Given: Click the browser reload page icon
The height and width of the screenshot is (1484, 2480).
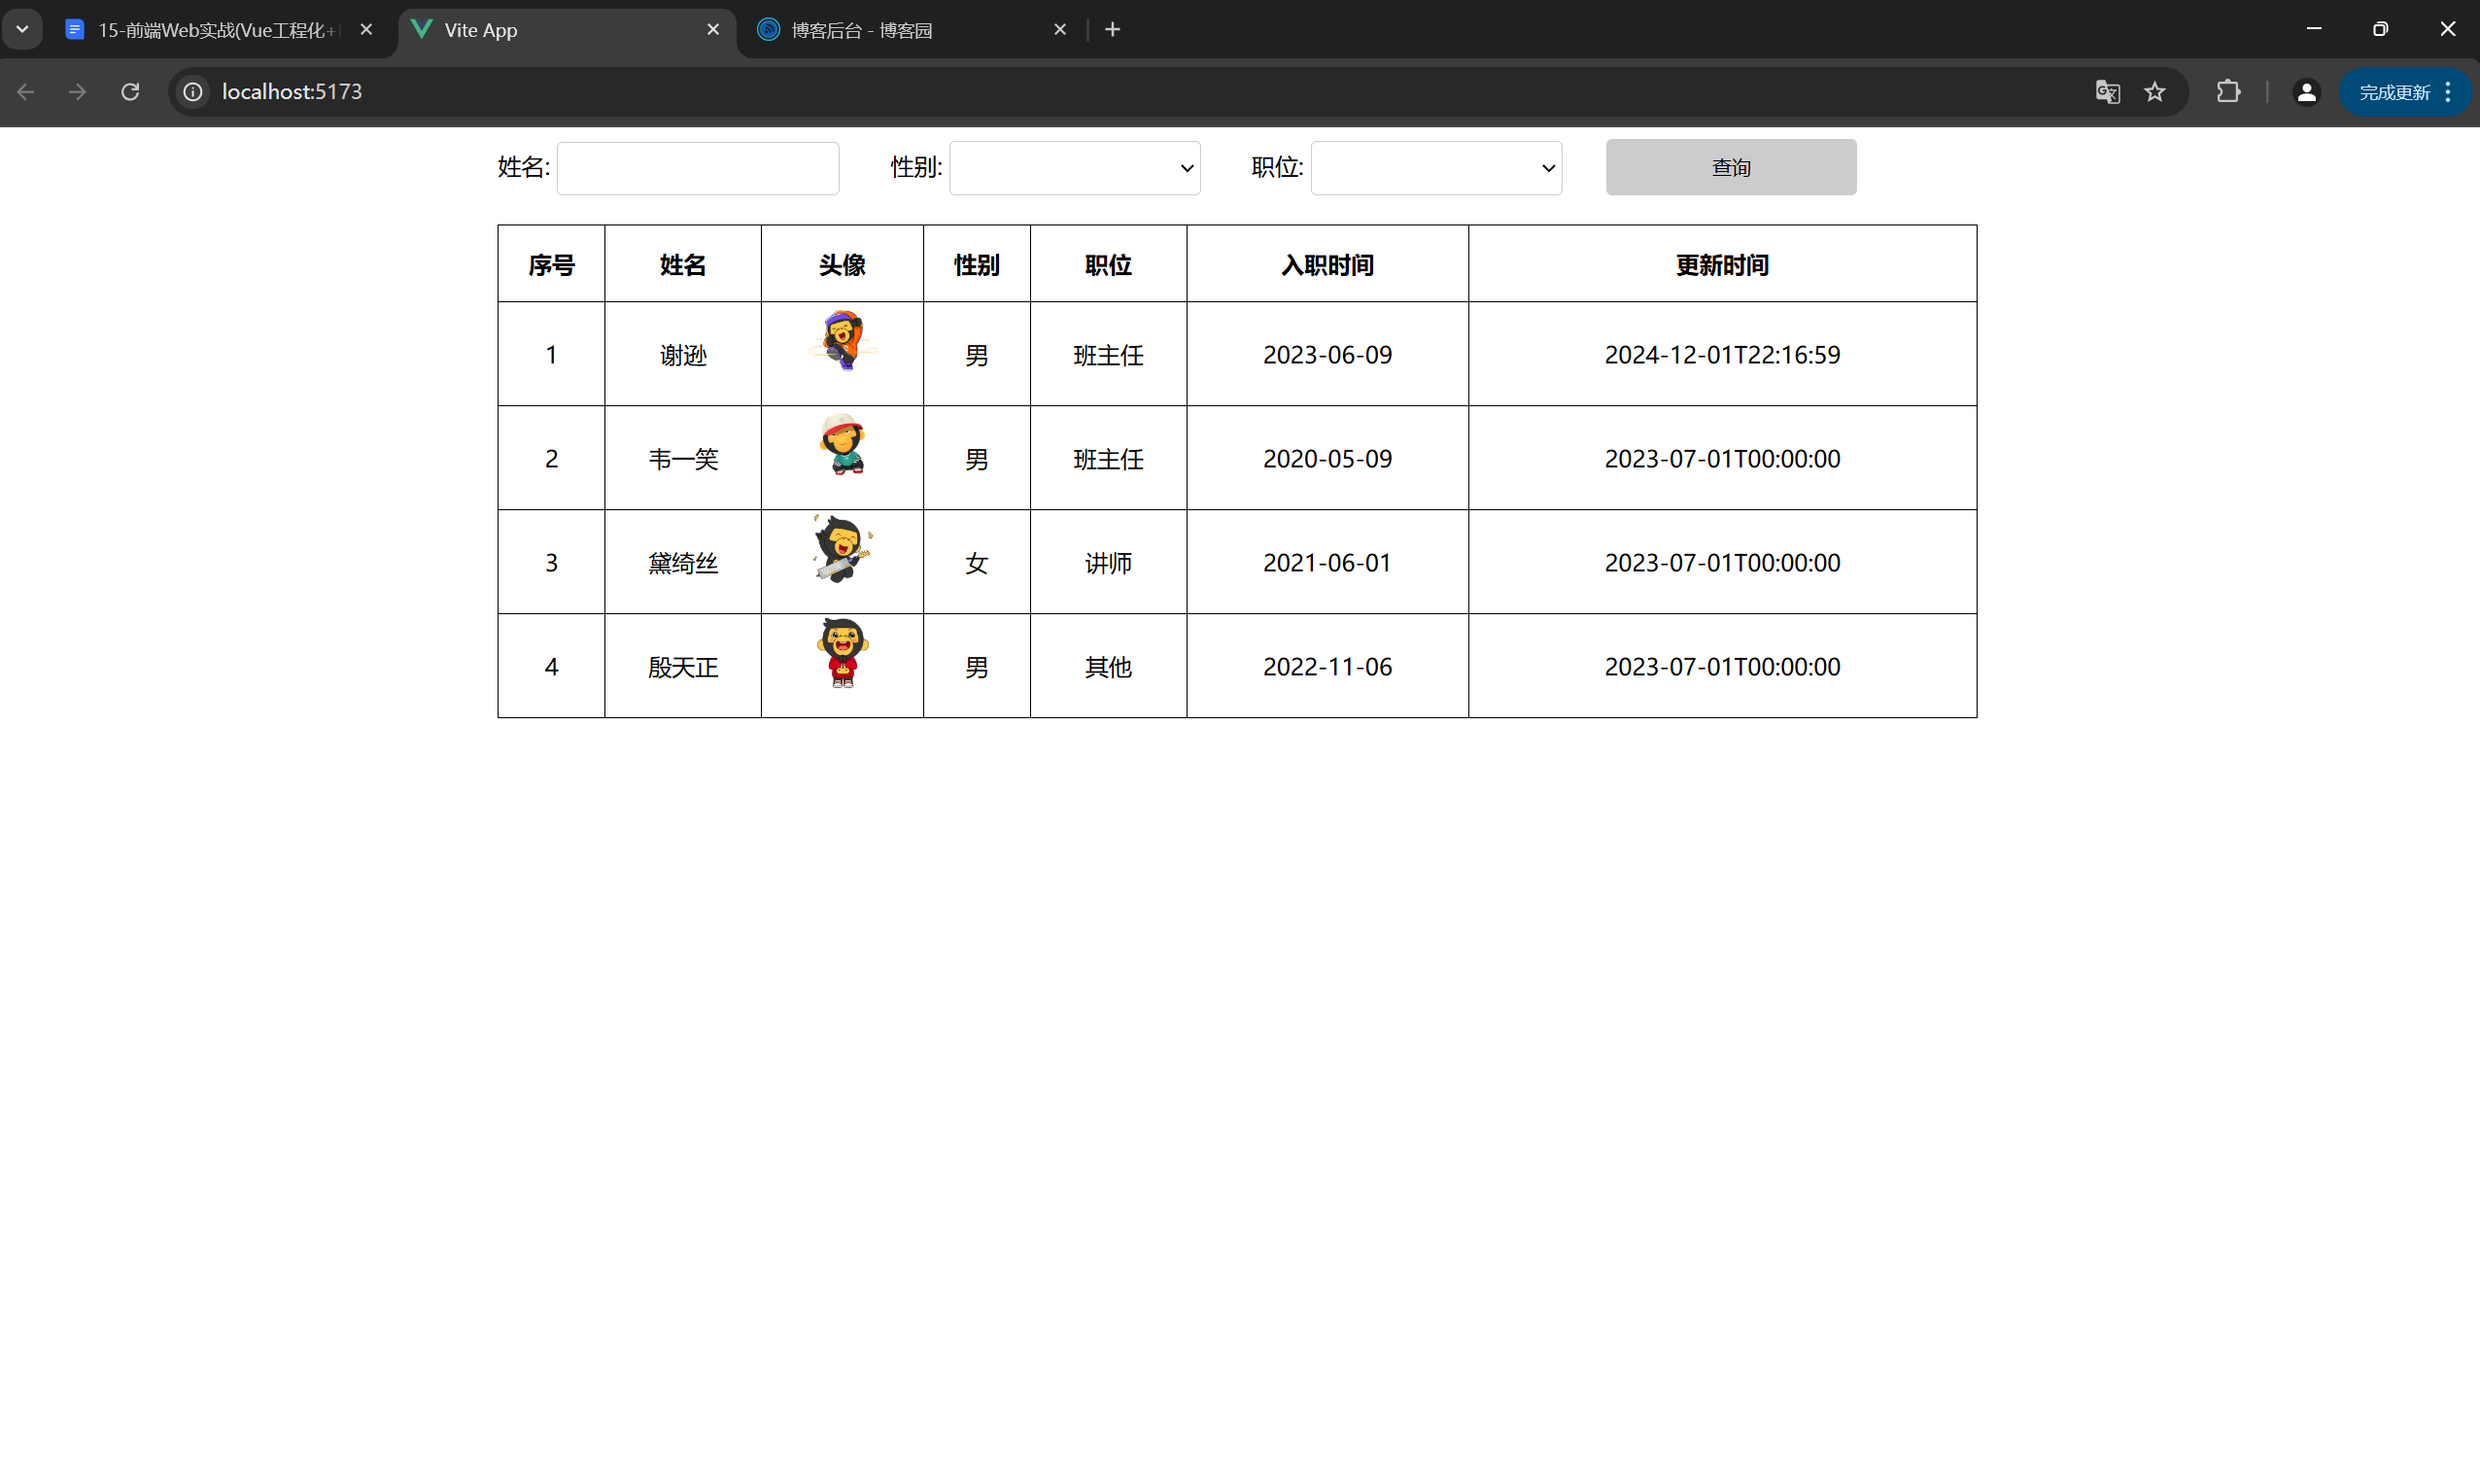Looking at the screenshot, I should tap(130, 92).
